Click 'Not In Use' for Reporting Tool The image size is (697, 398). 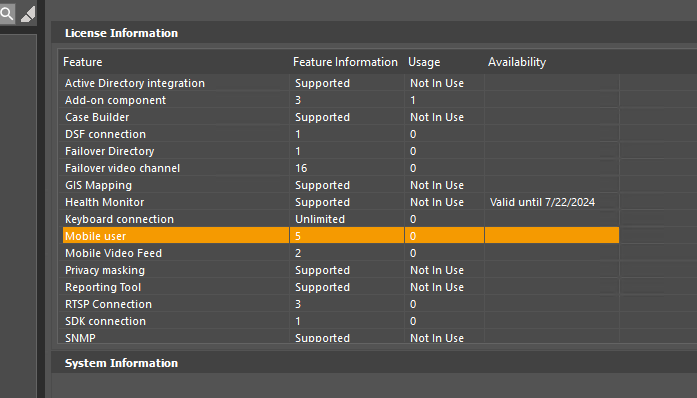click(x=437, y=287)
